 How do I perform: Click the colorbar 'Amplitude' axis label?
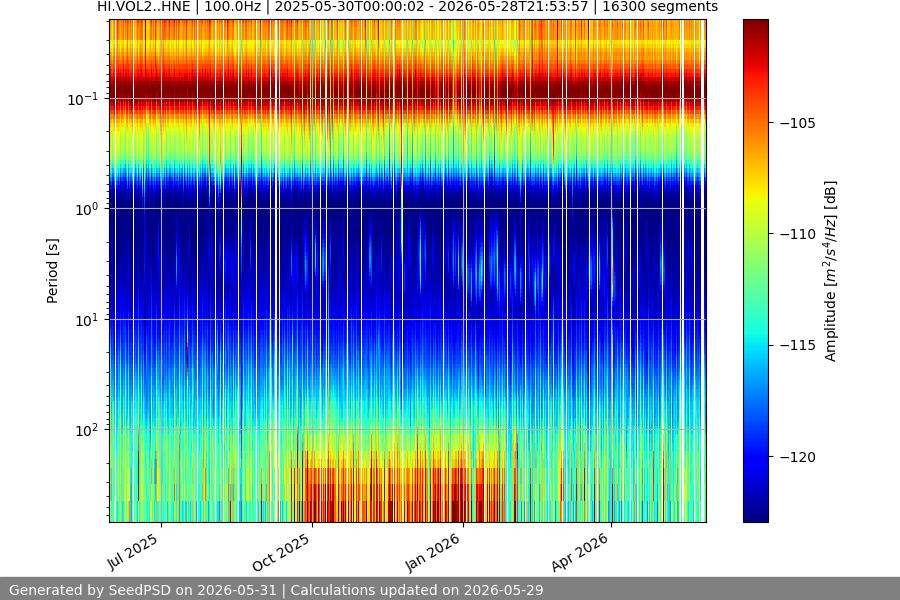830,271
